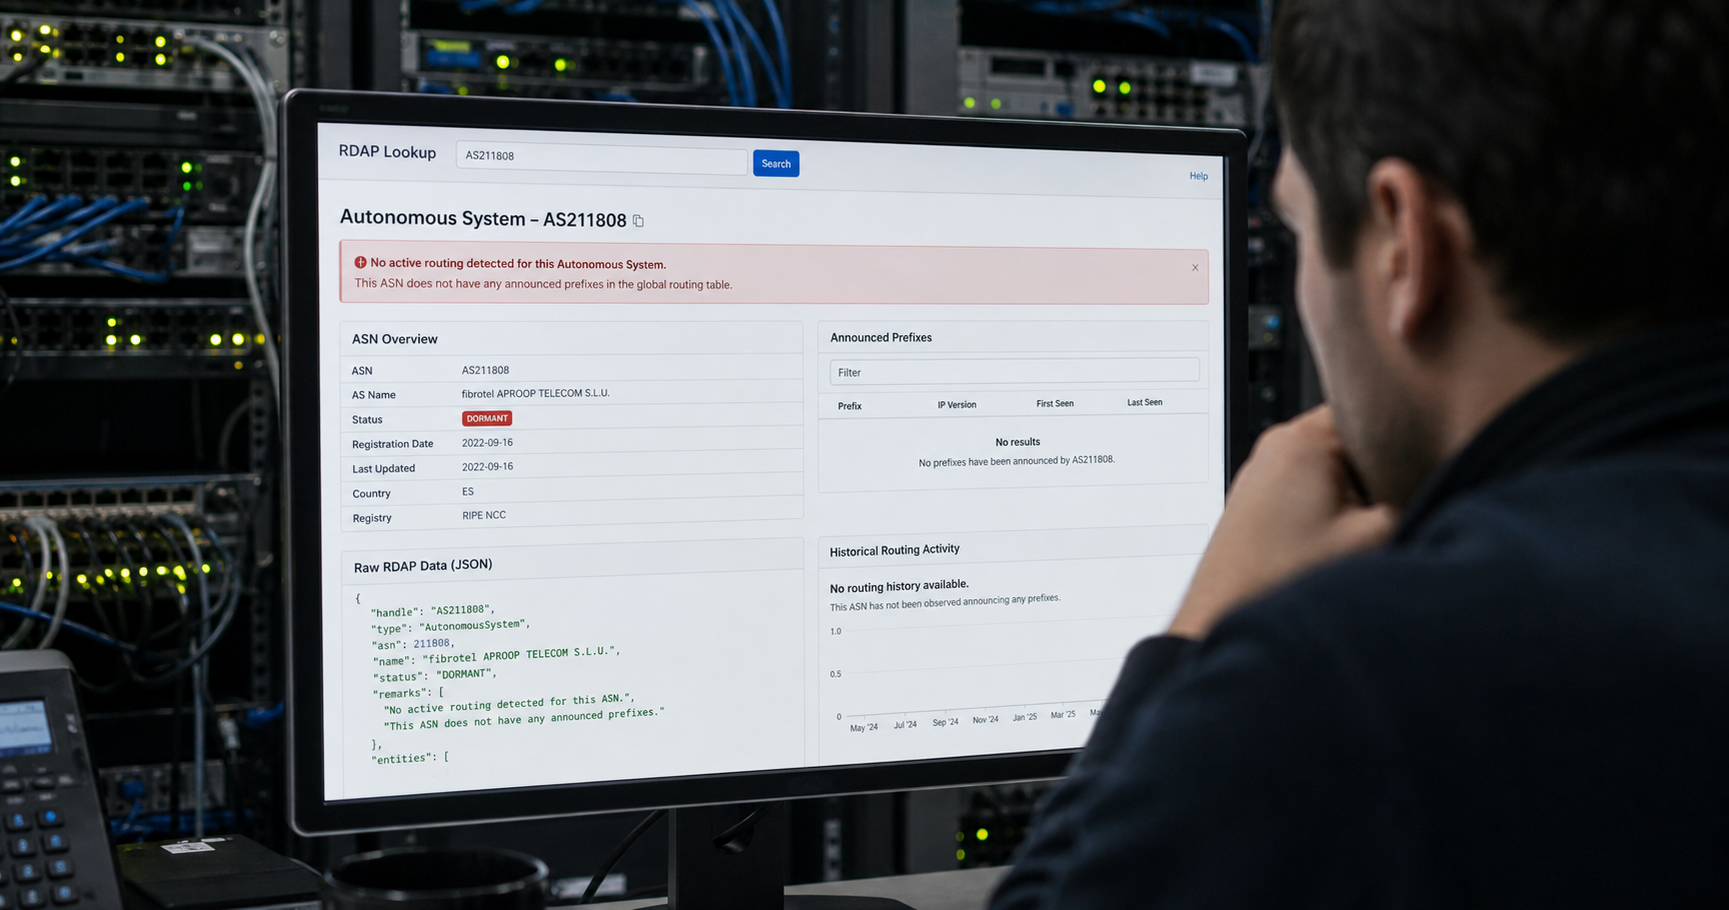This screenshot has width=1729, height=910.
Task: Click the "status": "DORMANT" JSON line
Action: coord(435,676)
